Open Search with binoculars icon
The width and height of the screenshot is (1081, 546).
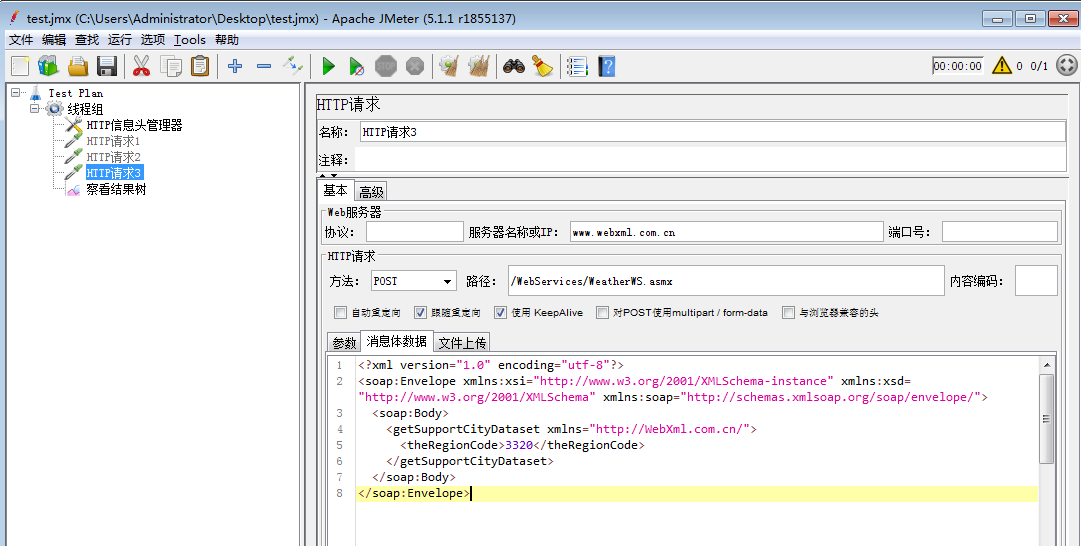coord(514,66)
